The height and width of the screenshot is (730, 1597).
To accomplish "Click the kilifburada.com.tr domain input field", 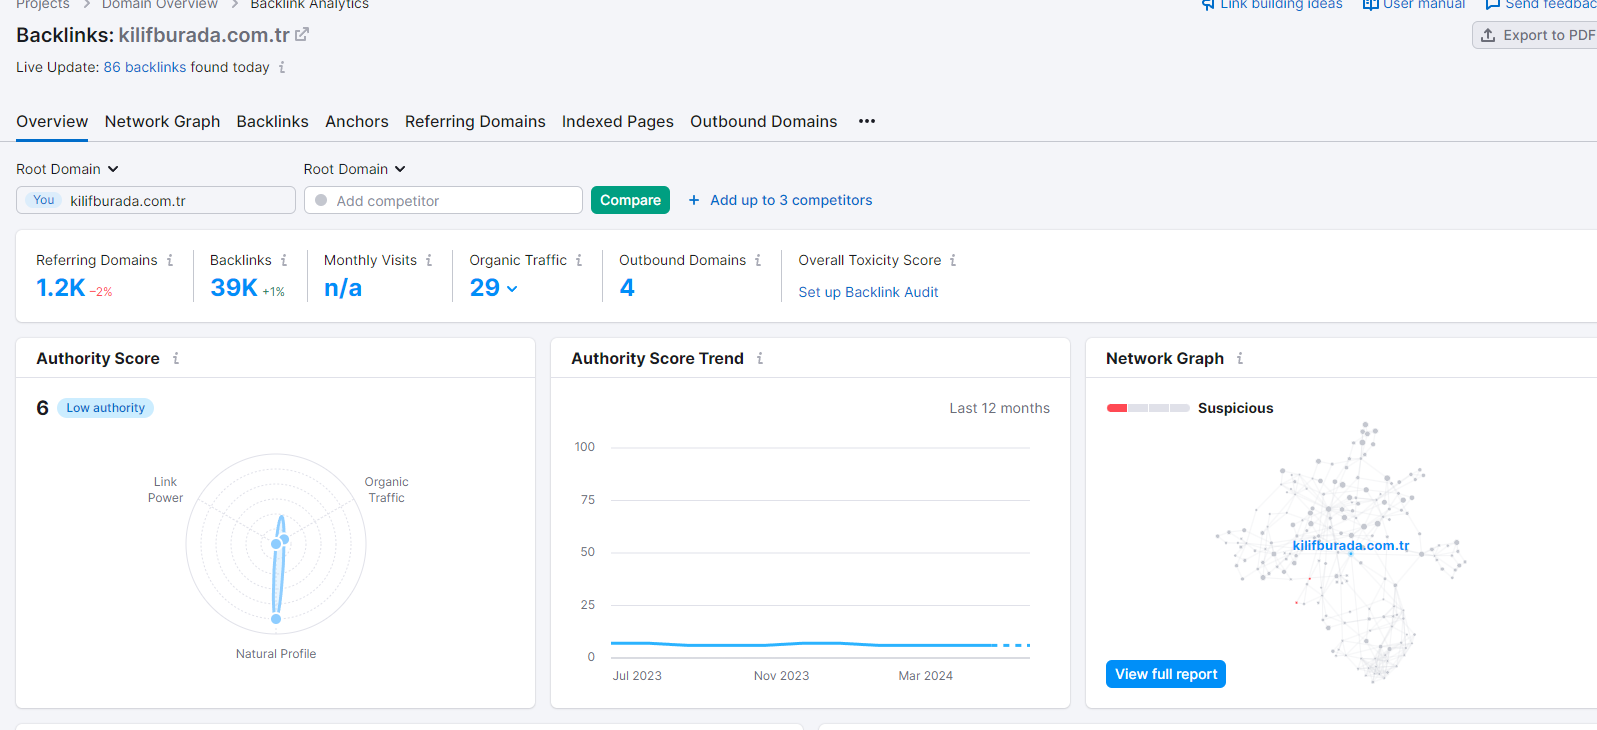I will [156, 200].
